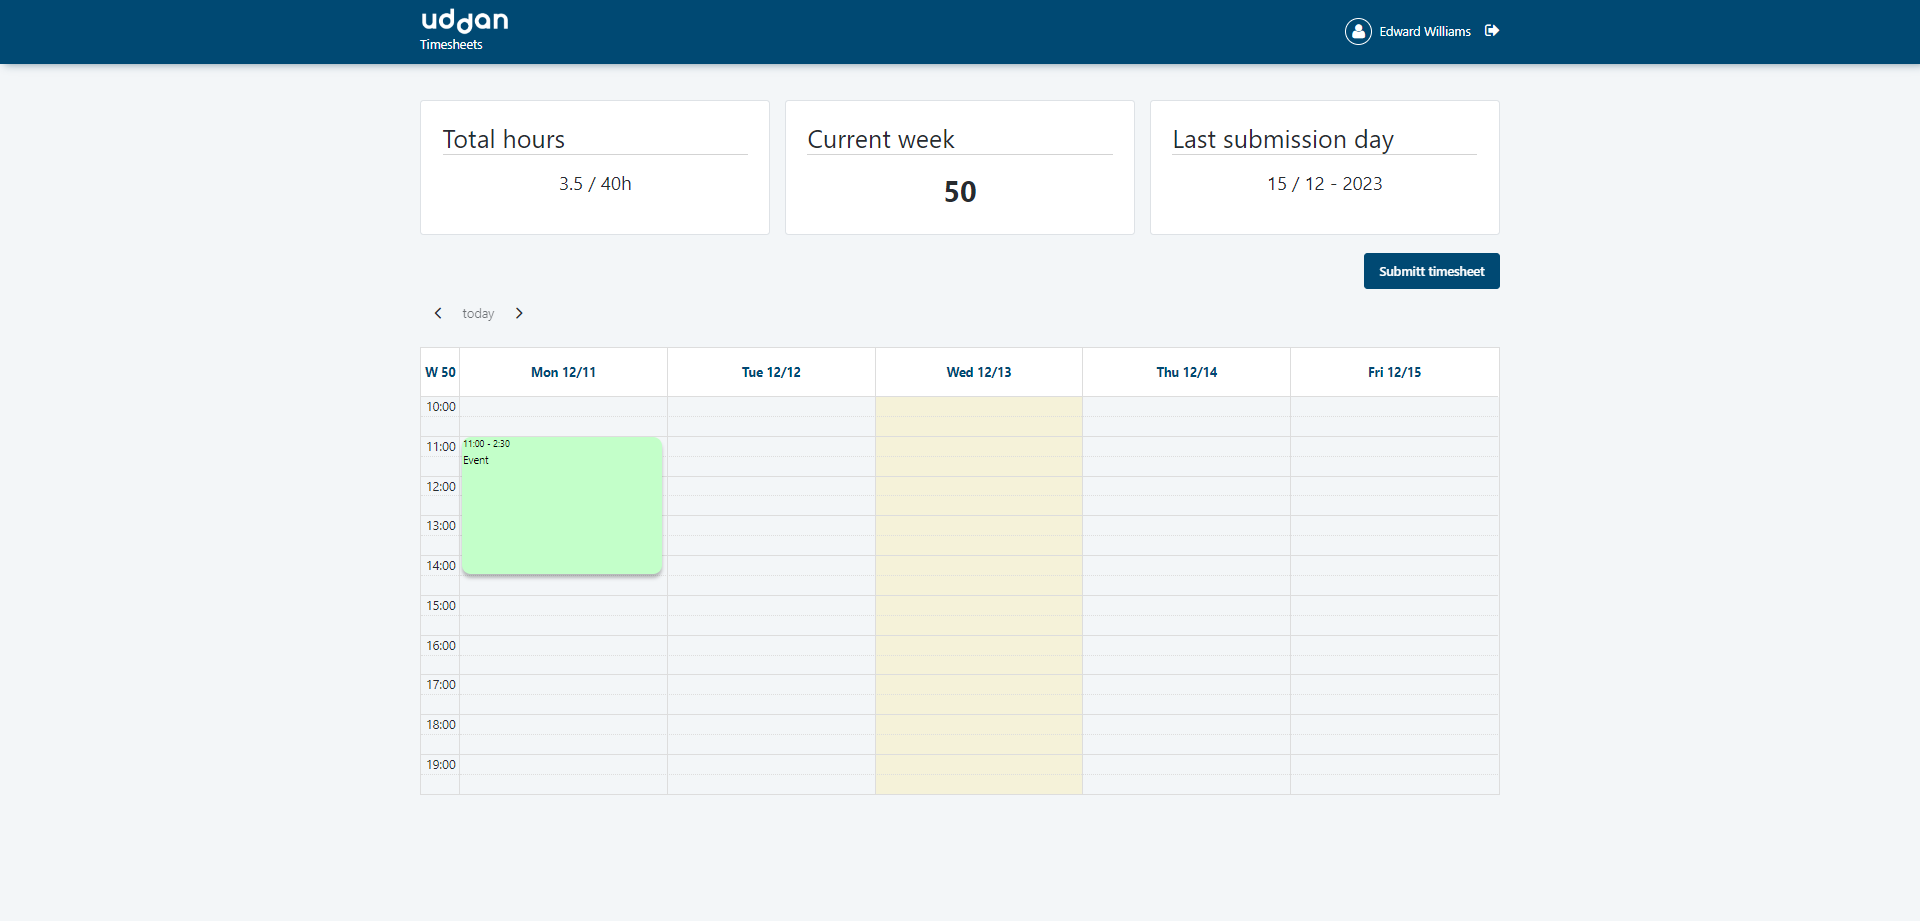Viewport: 1920px width, 921px height.
Task: Select the Wed 12/13 column header
Action: [978, 372]
